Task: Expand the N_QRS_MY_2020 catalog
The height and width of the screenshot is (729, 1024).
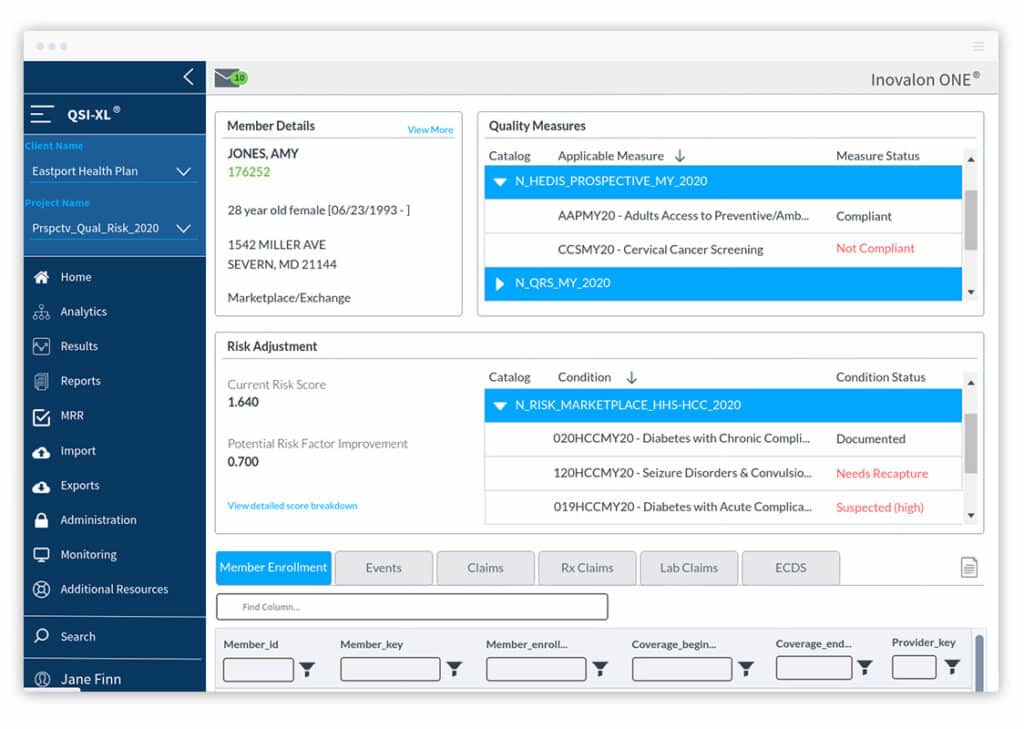Action: point(500,284)
